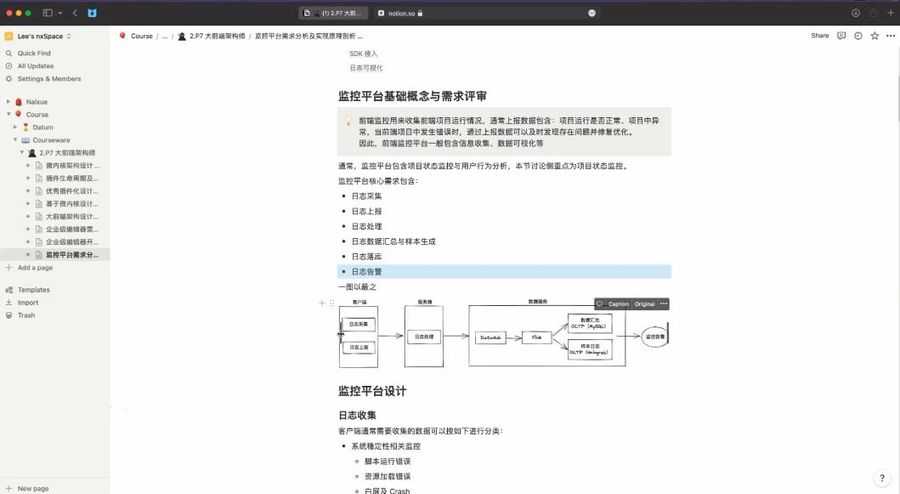Open page options three-dot menu
This screenshot has width=900, height=494.
[x=890, y=36]
